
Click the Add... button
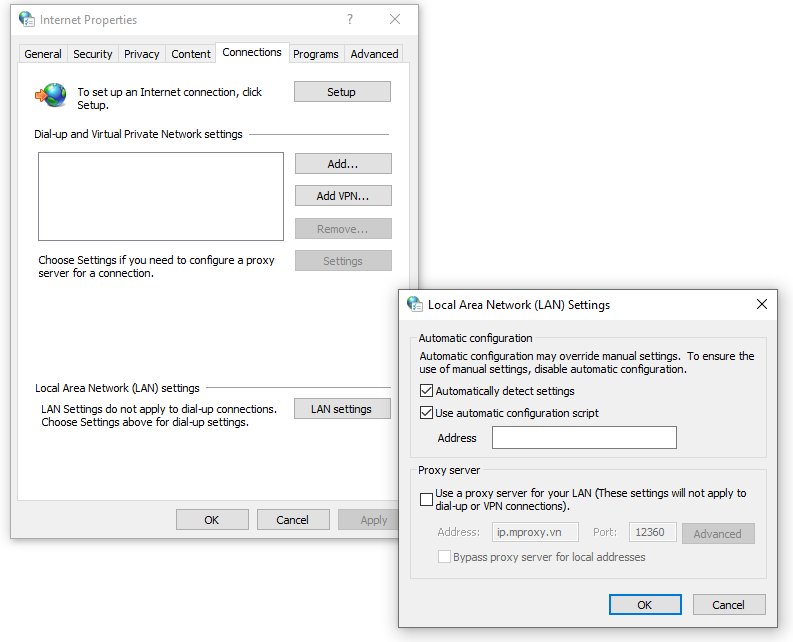coord(343,163)
